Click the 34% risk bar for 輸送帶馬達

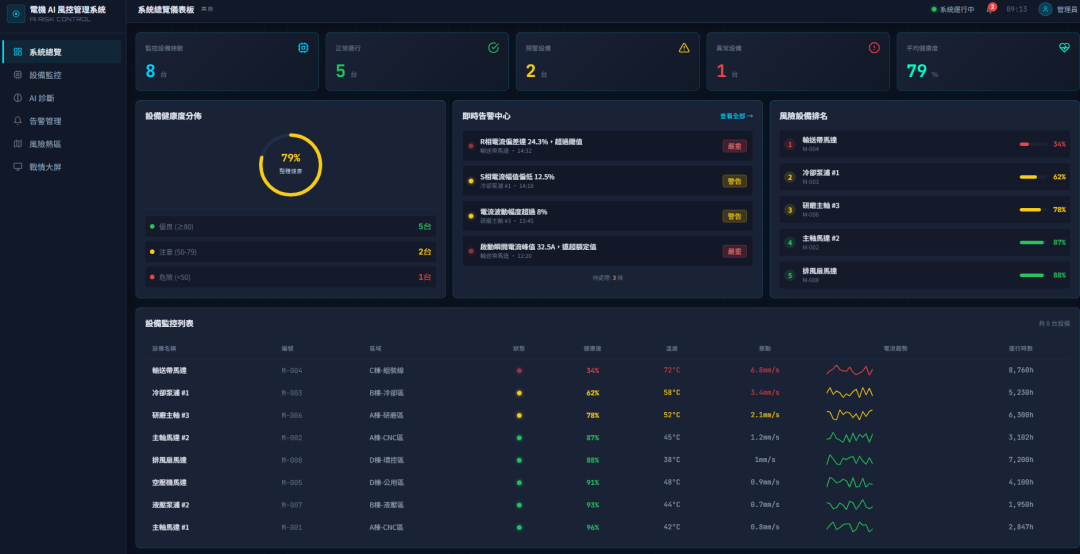pyautogui.click(x=1032, y=144)
